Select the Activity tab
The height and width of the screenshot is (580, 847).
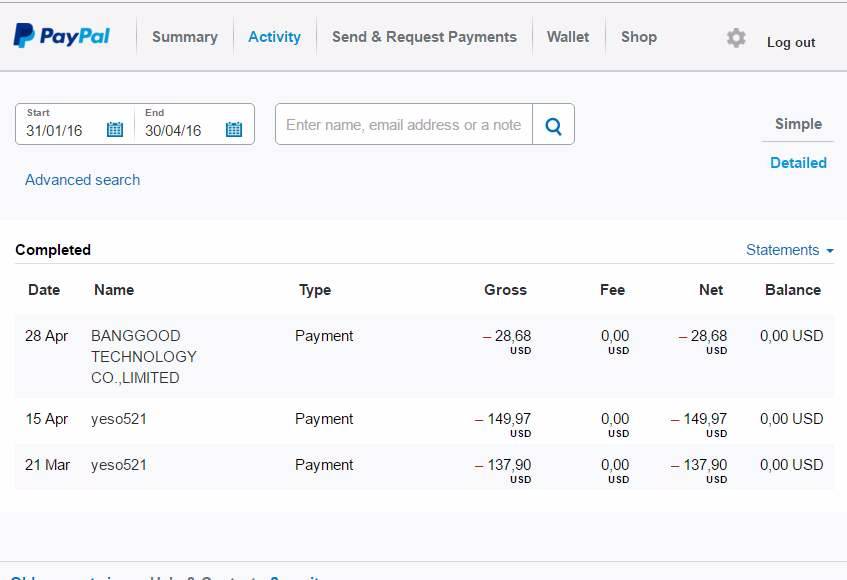(x=274, y=37)
